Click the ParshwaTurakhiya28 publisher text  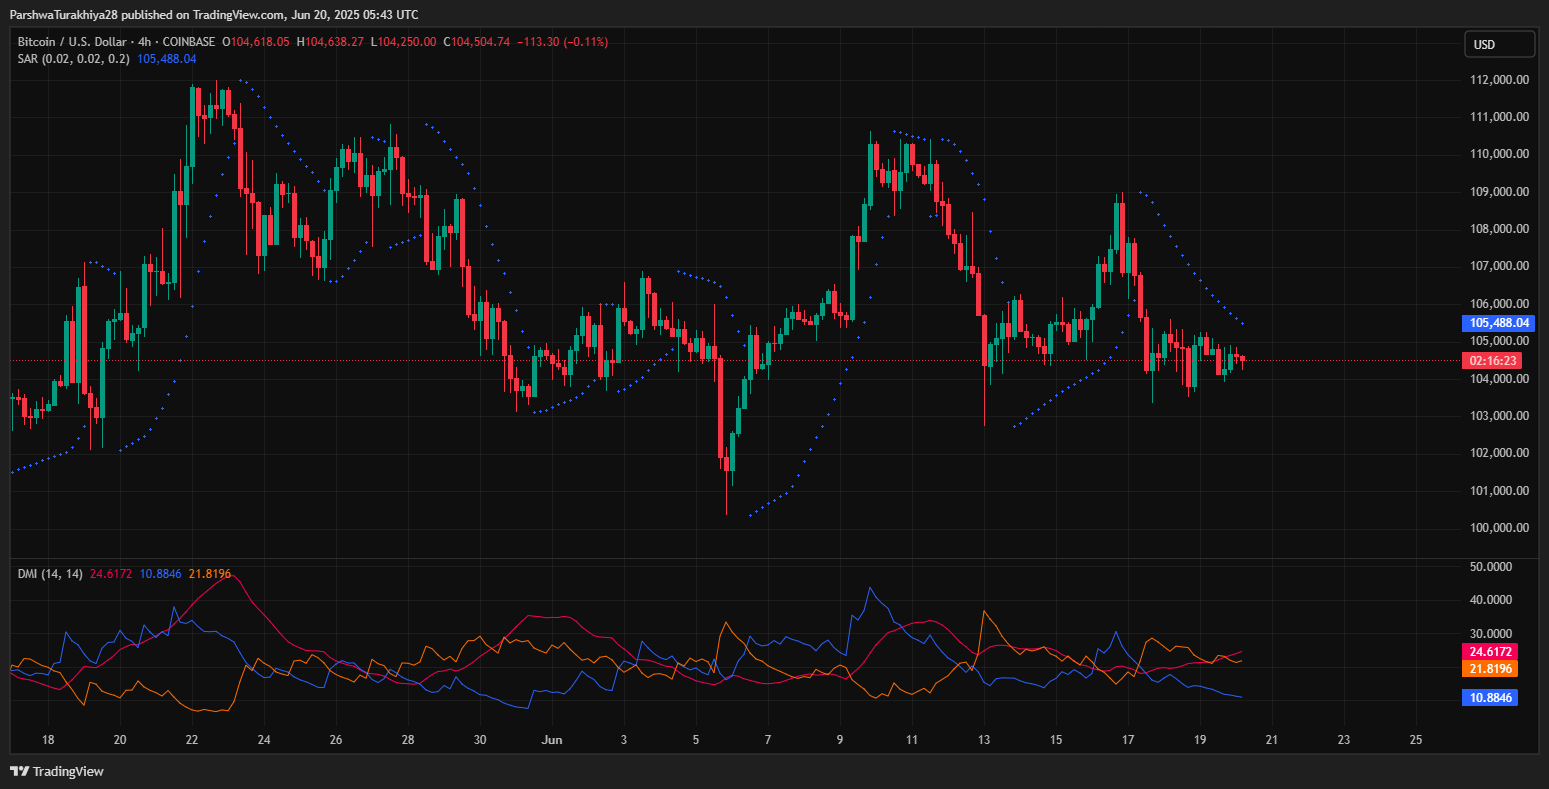65,14
